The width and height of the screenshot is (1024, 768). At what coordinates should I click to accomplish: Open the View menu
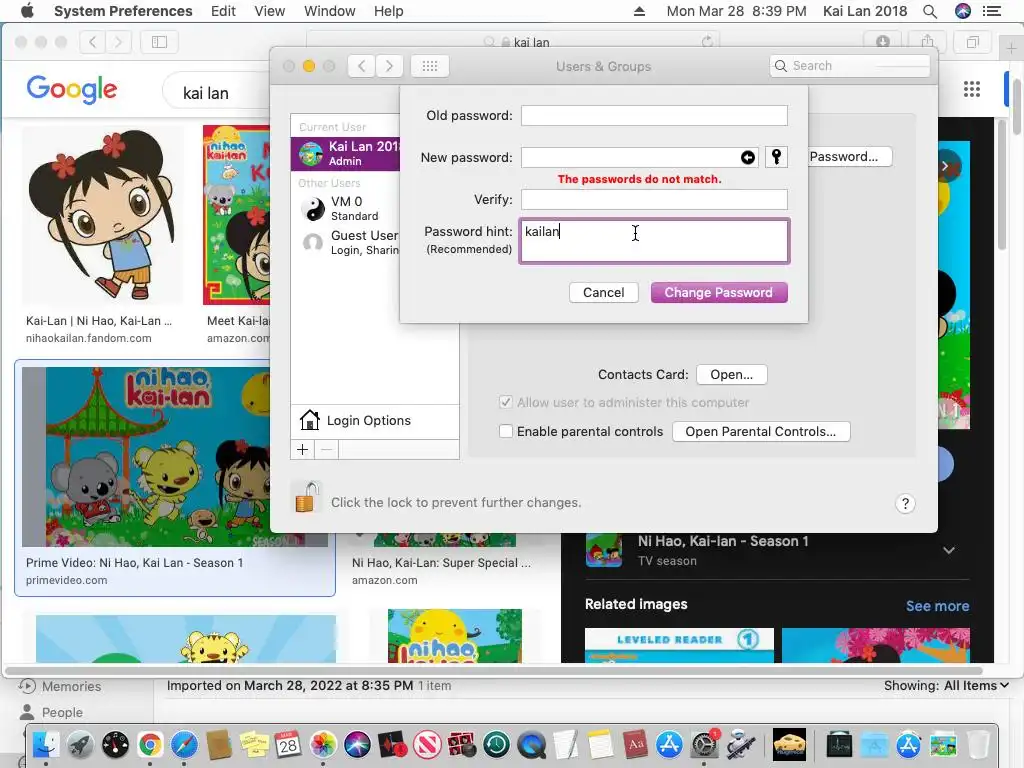pyautogui.click(x=269, y=11)
